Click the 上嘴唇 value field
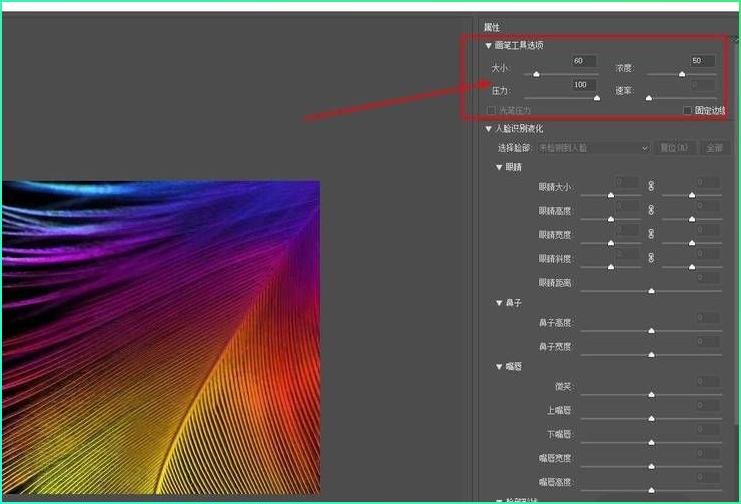 tap(708, 405)
